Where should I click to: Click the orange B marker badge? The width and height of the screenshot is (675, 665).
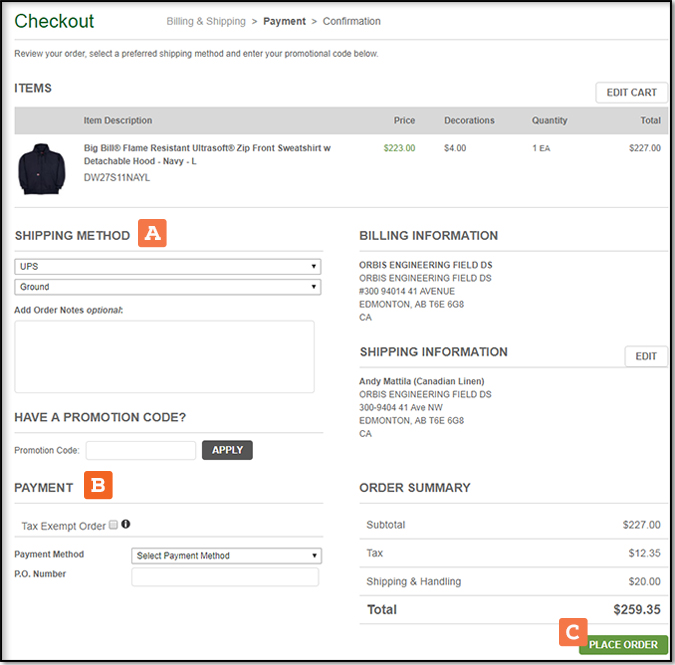point(98,486)
